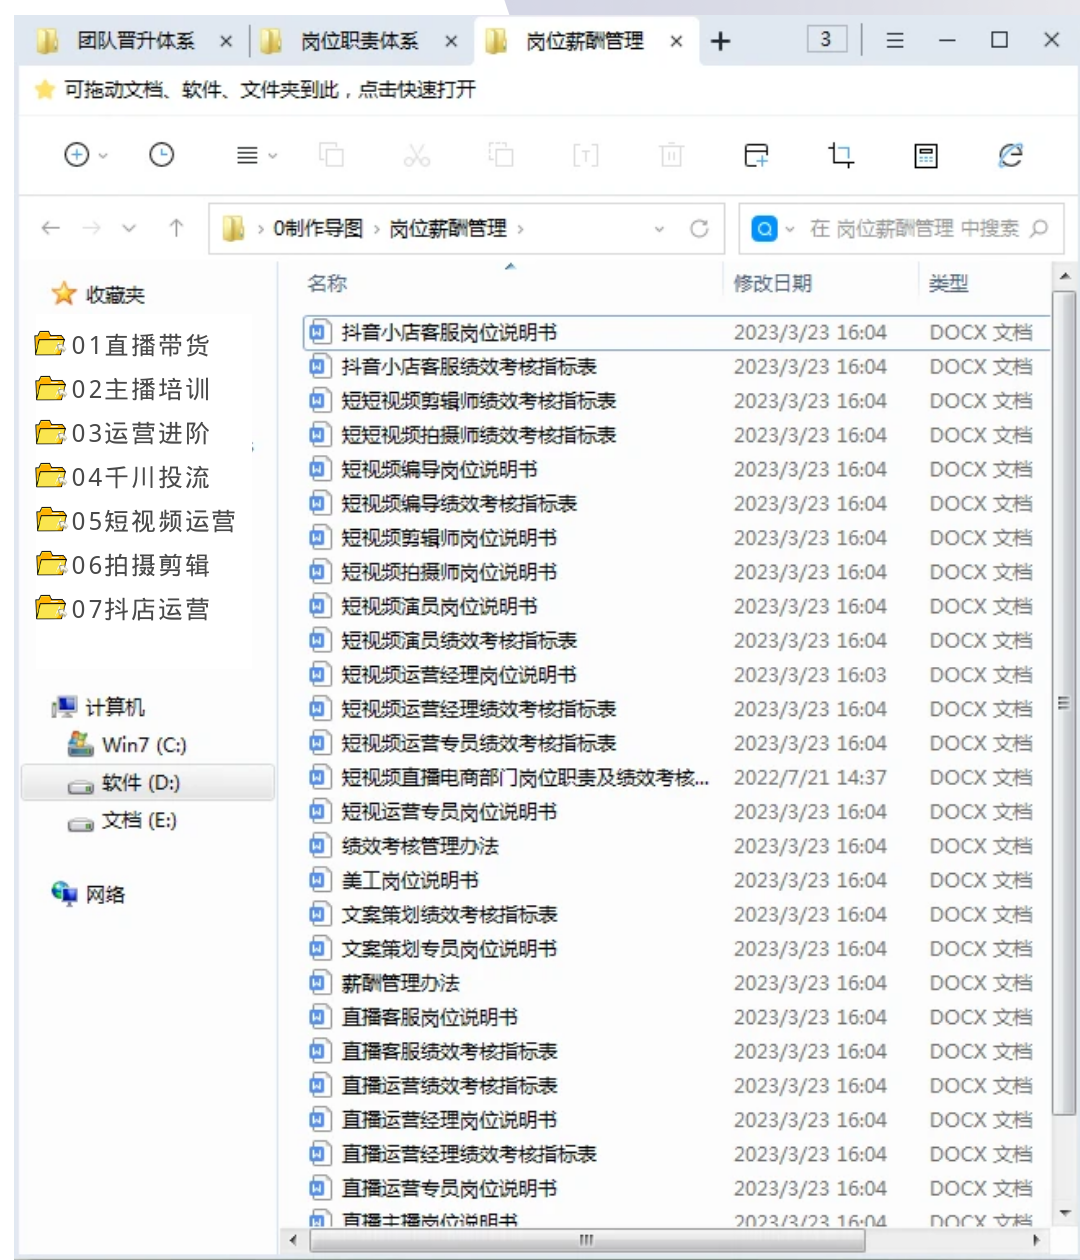The image size is (1080, 1260).
Task: Click the new tab window toolbar icon
Action: pyautogui.click(x=756, y=155)
